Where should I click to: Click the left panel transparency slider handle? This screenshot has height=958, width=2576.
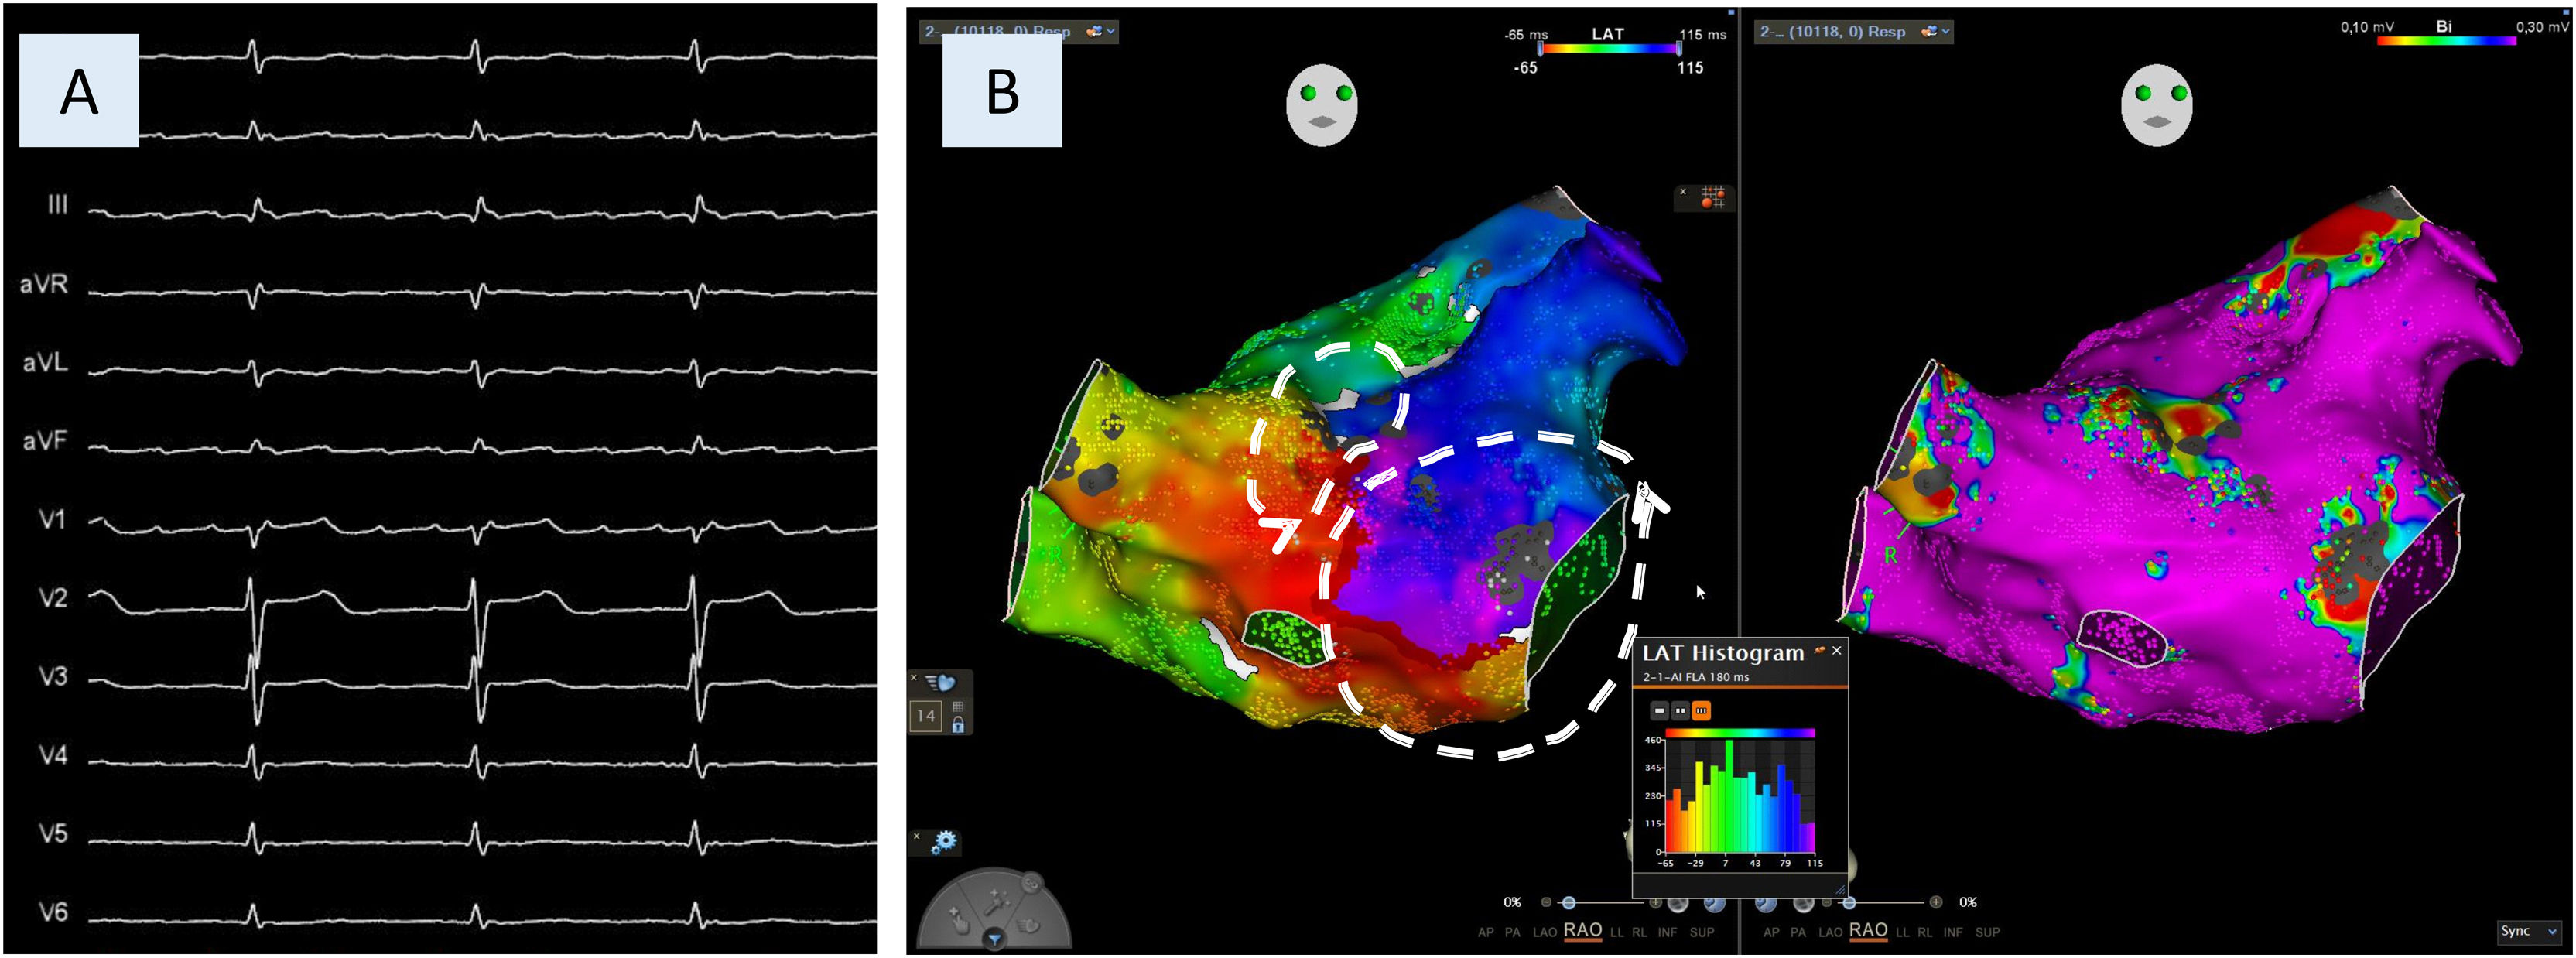click(1568, 902)
